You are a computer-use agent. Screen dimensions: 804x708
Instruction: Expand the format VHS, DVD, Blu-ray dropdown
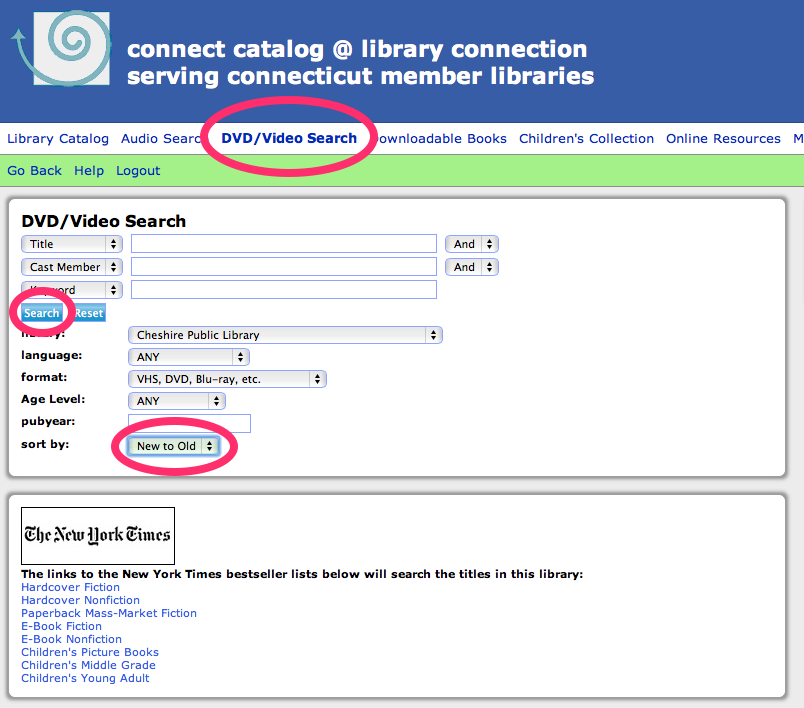227,379
